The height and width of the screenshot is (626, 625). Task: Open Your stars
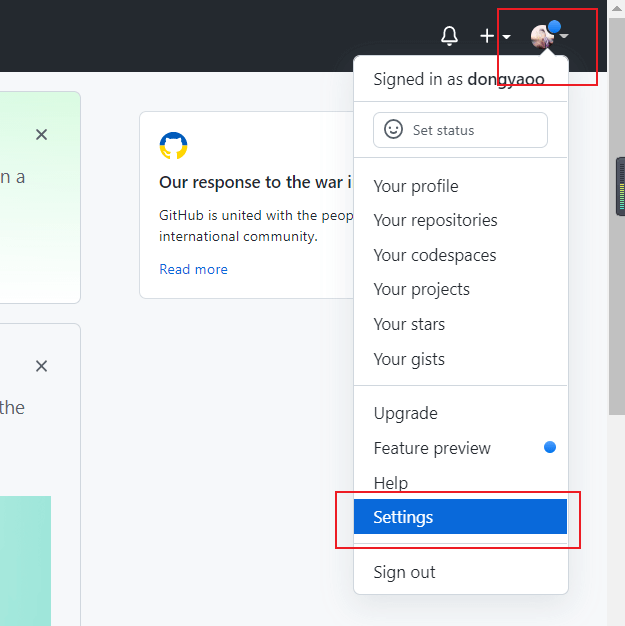pos(460,324)
